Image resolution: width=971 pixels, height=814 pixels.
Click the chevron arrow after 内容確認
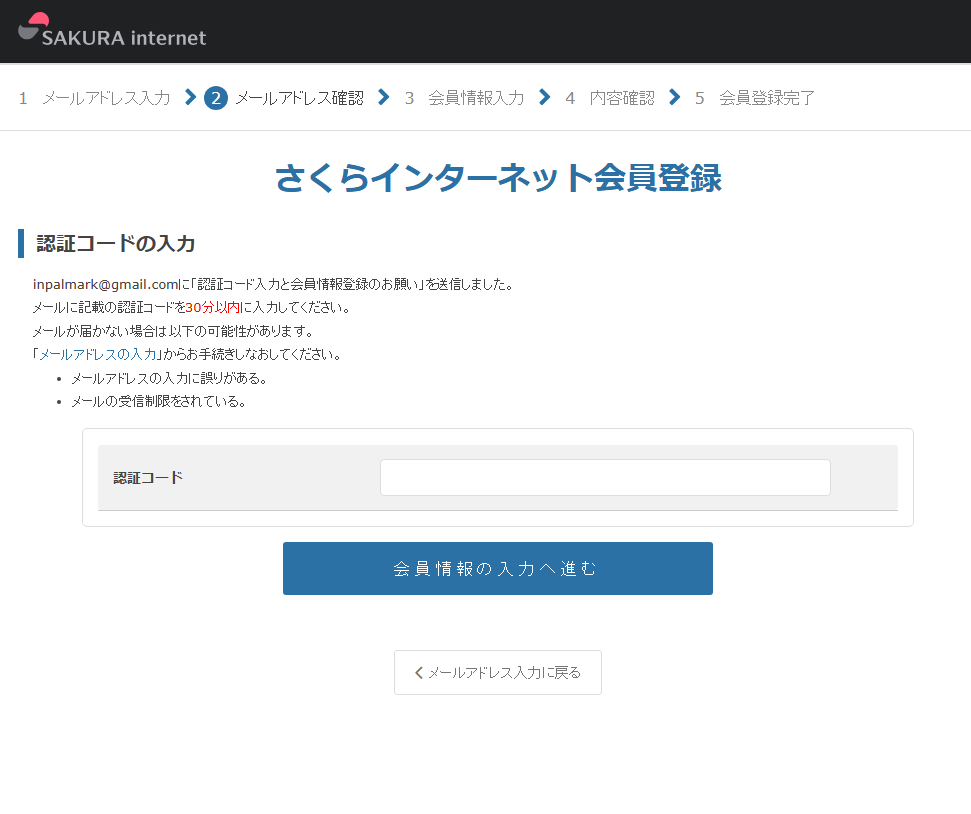[x=675, y=97]
